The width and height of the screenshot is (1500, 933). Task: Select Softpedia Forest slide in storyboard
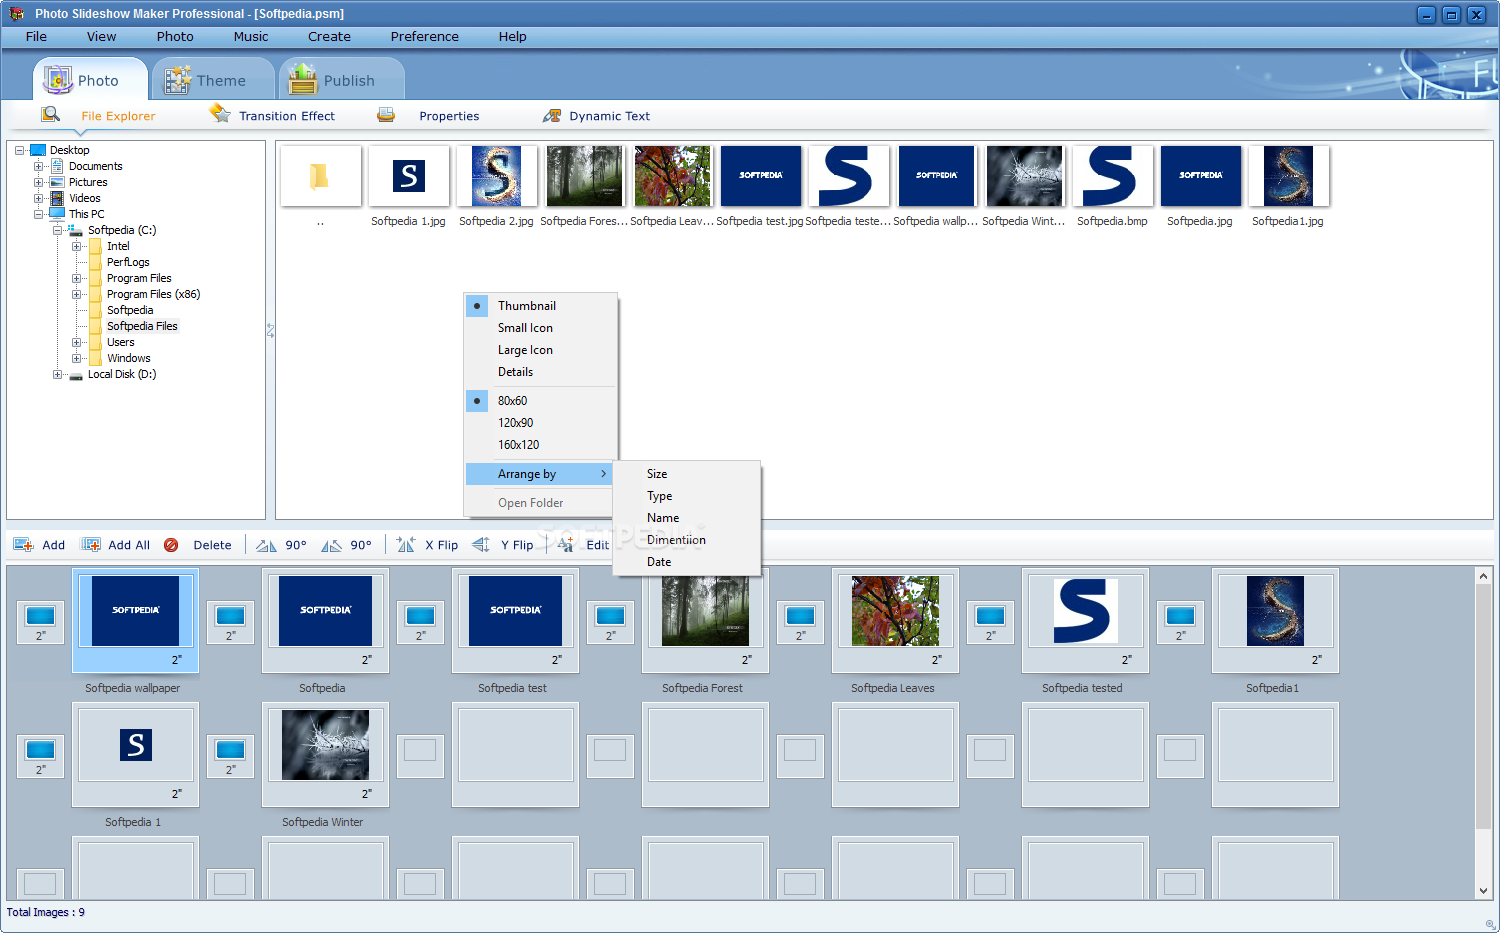tap(705, 620)
